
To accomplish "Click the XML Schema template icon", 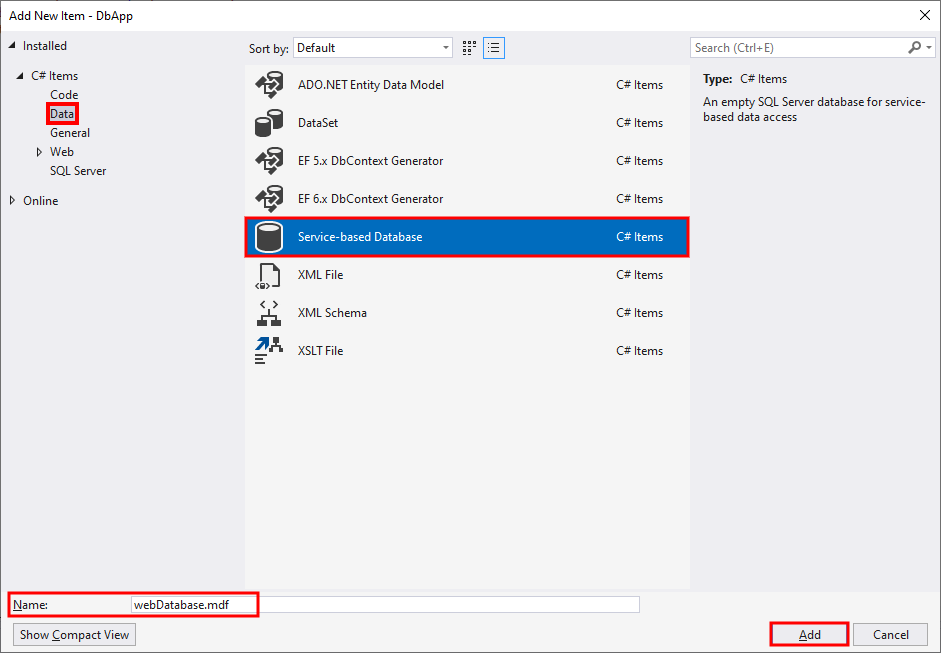I will (x=269, y=313).
